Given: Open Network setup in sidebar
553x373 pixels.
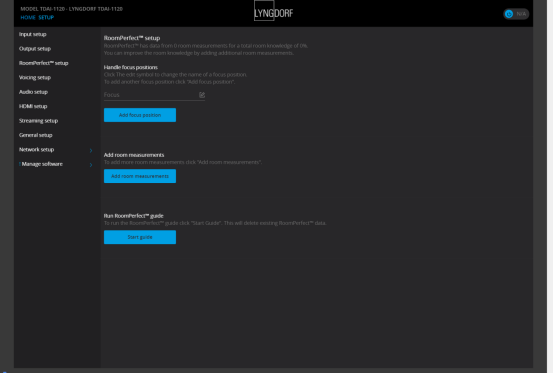Looking at the screenshot, I should [x=36, y=149].
